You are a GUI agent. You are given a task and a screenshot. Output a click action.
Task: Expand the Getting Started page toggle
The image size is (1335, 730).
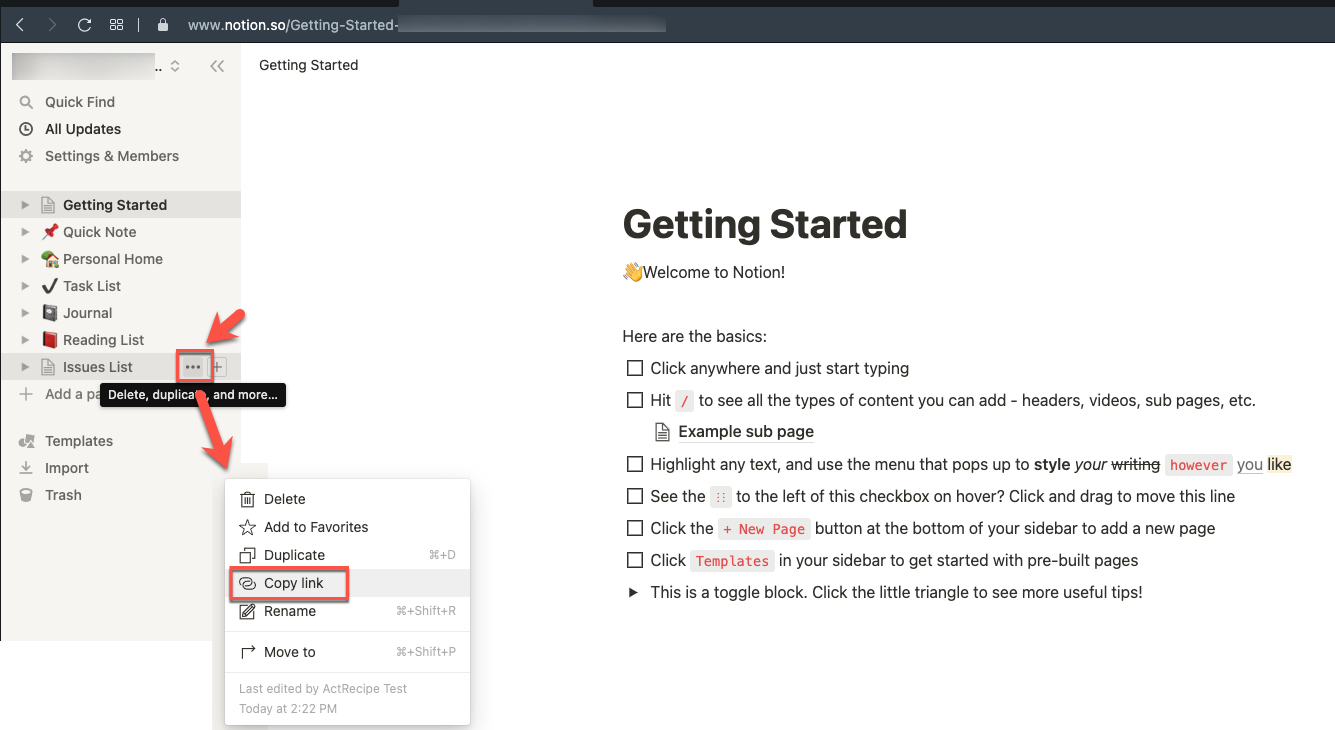point(26,205)
